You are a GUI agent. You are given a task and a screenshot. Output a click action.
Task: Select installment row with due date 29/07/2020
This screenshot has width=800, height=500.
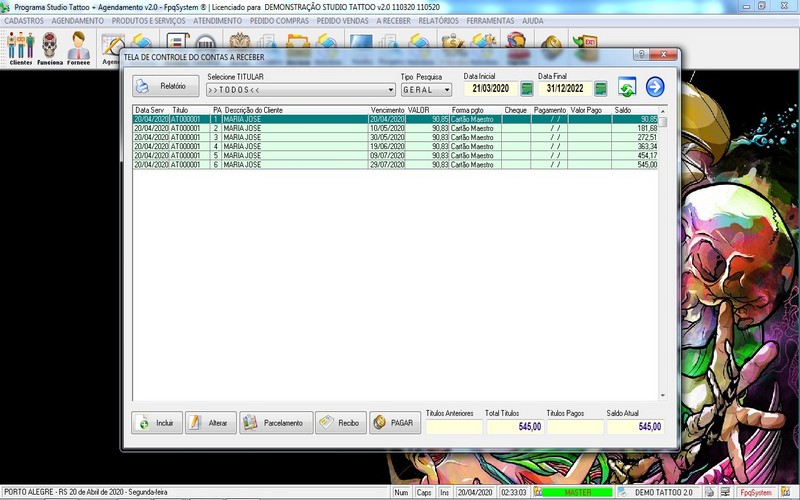395,165
